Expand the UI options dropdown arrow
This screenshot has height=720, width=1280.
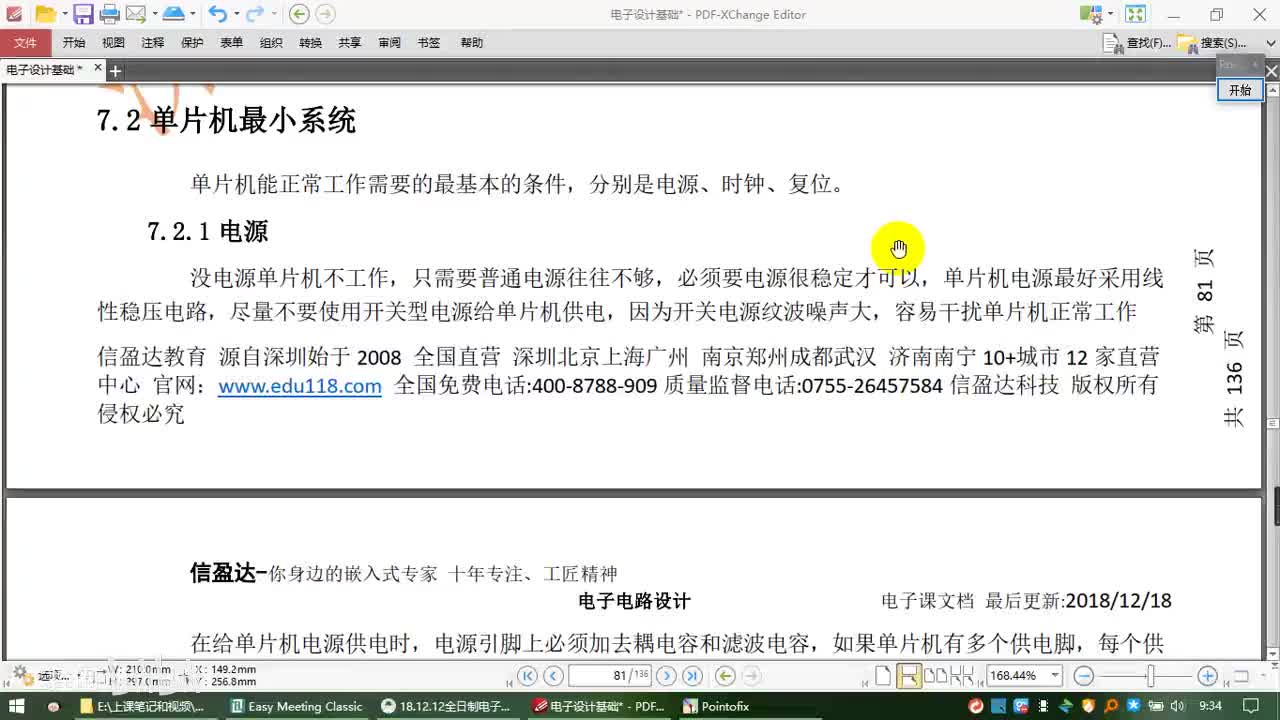coord(1110,14)
